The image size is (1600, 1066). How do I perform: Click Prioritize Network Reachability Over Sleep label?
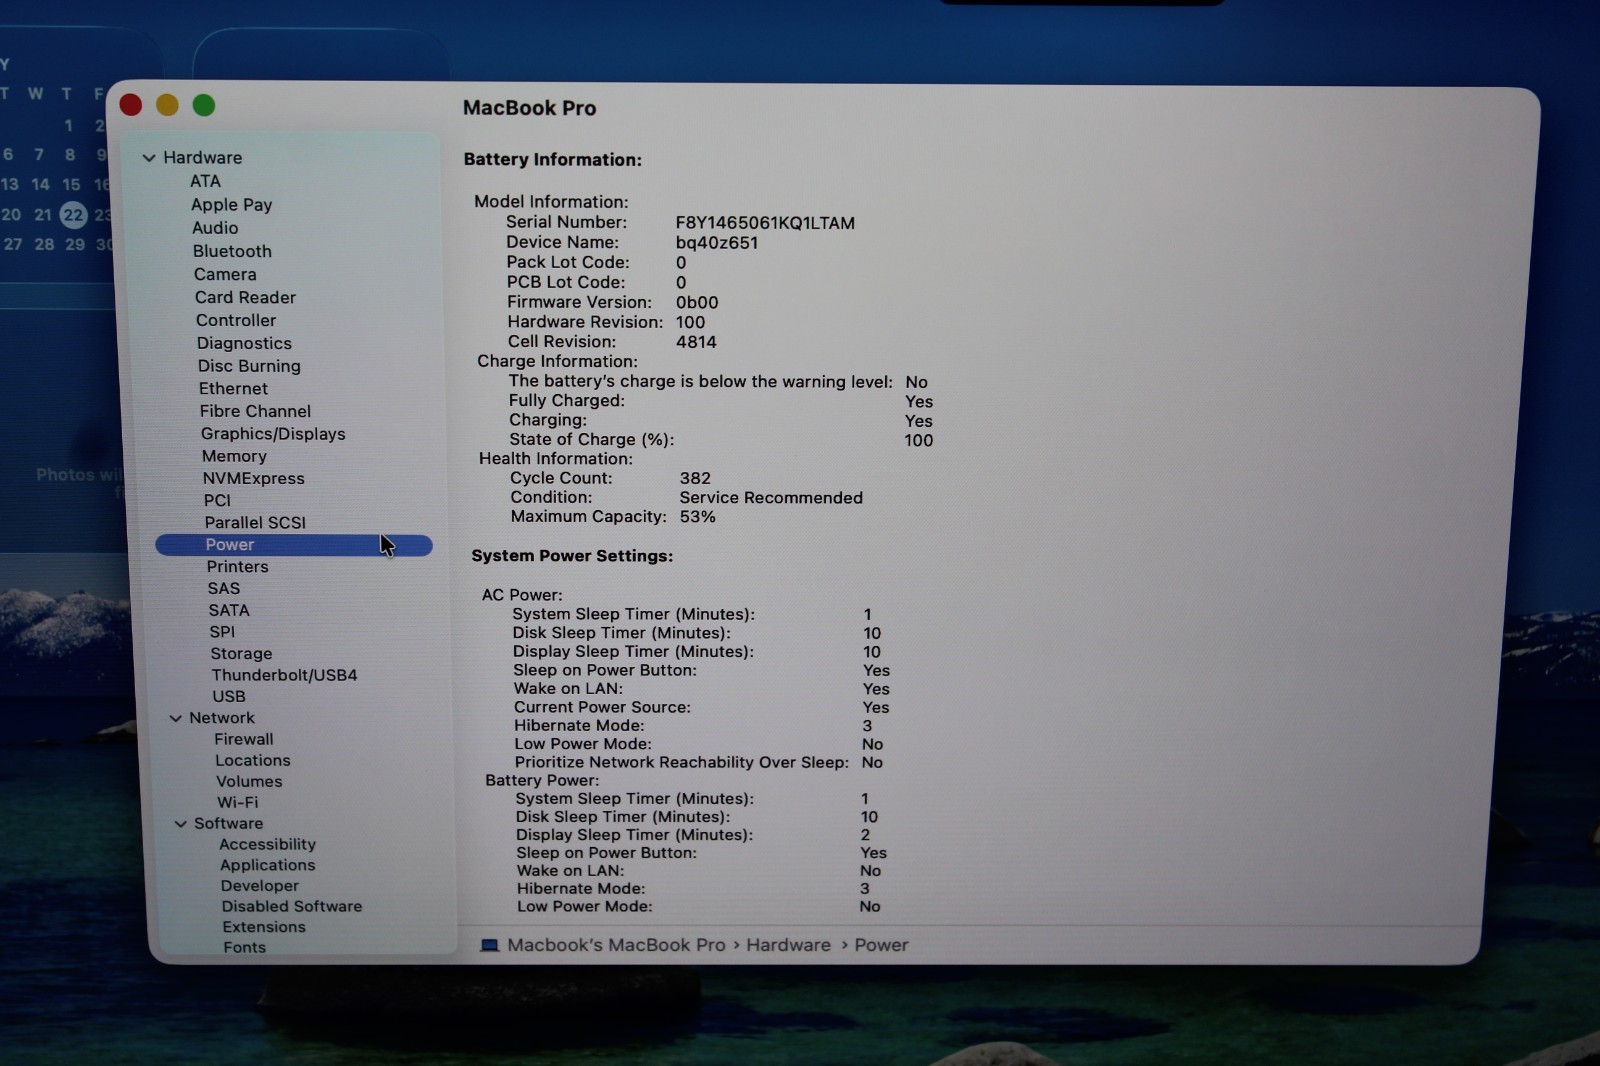click(x=681, y=762)
